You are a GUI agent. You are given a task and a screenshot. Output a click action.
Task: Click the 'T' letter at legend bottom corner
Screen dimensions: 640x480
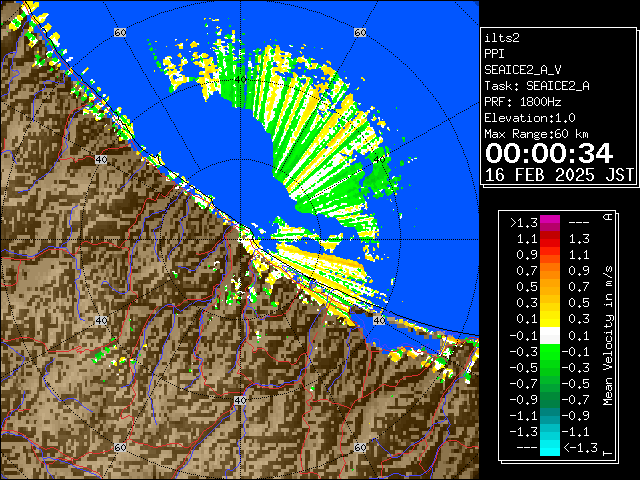tap(608, 453)
